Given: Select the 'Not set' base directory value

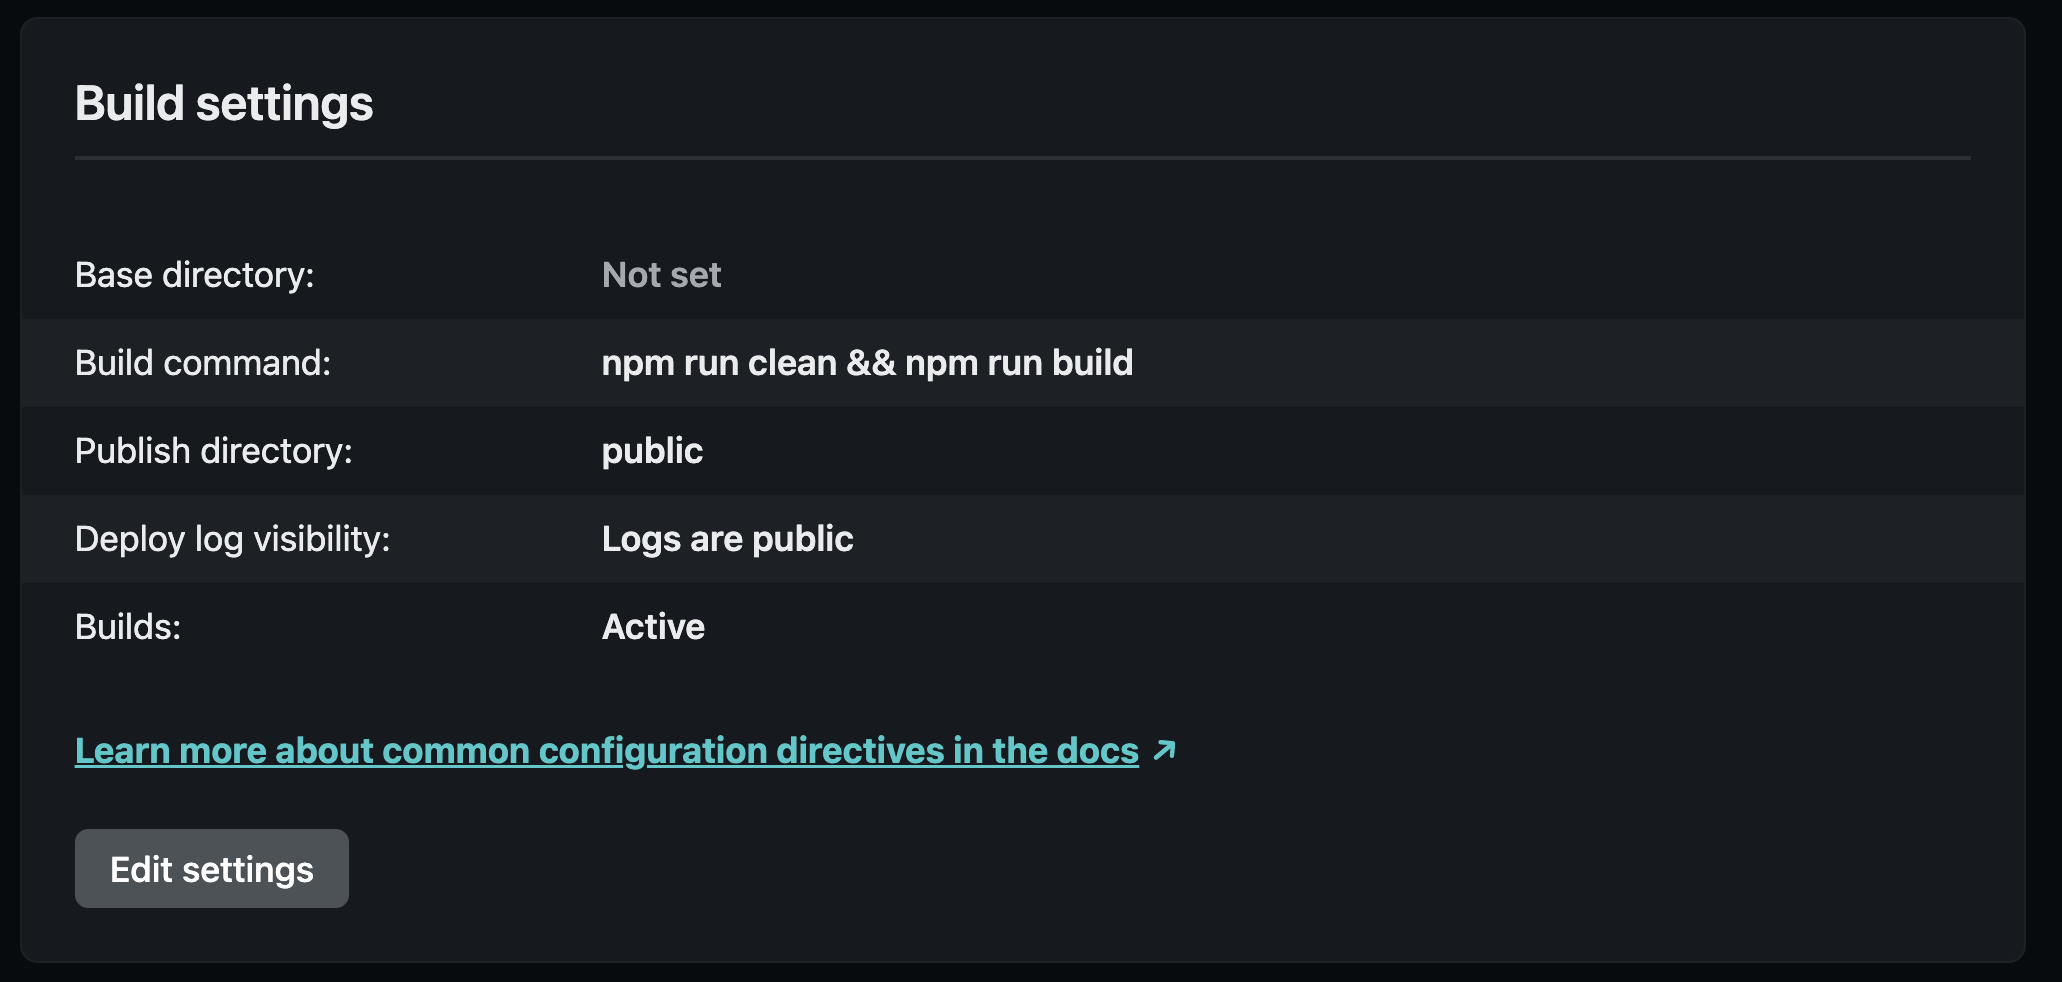Looking at the screenshot, I should pyautogui.click(x=660, y=275).
